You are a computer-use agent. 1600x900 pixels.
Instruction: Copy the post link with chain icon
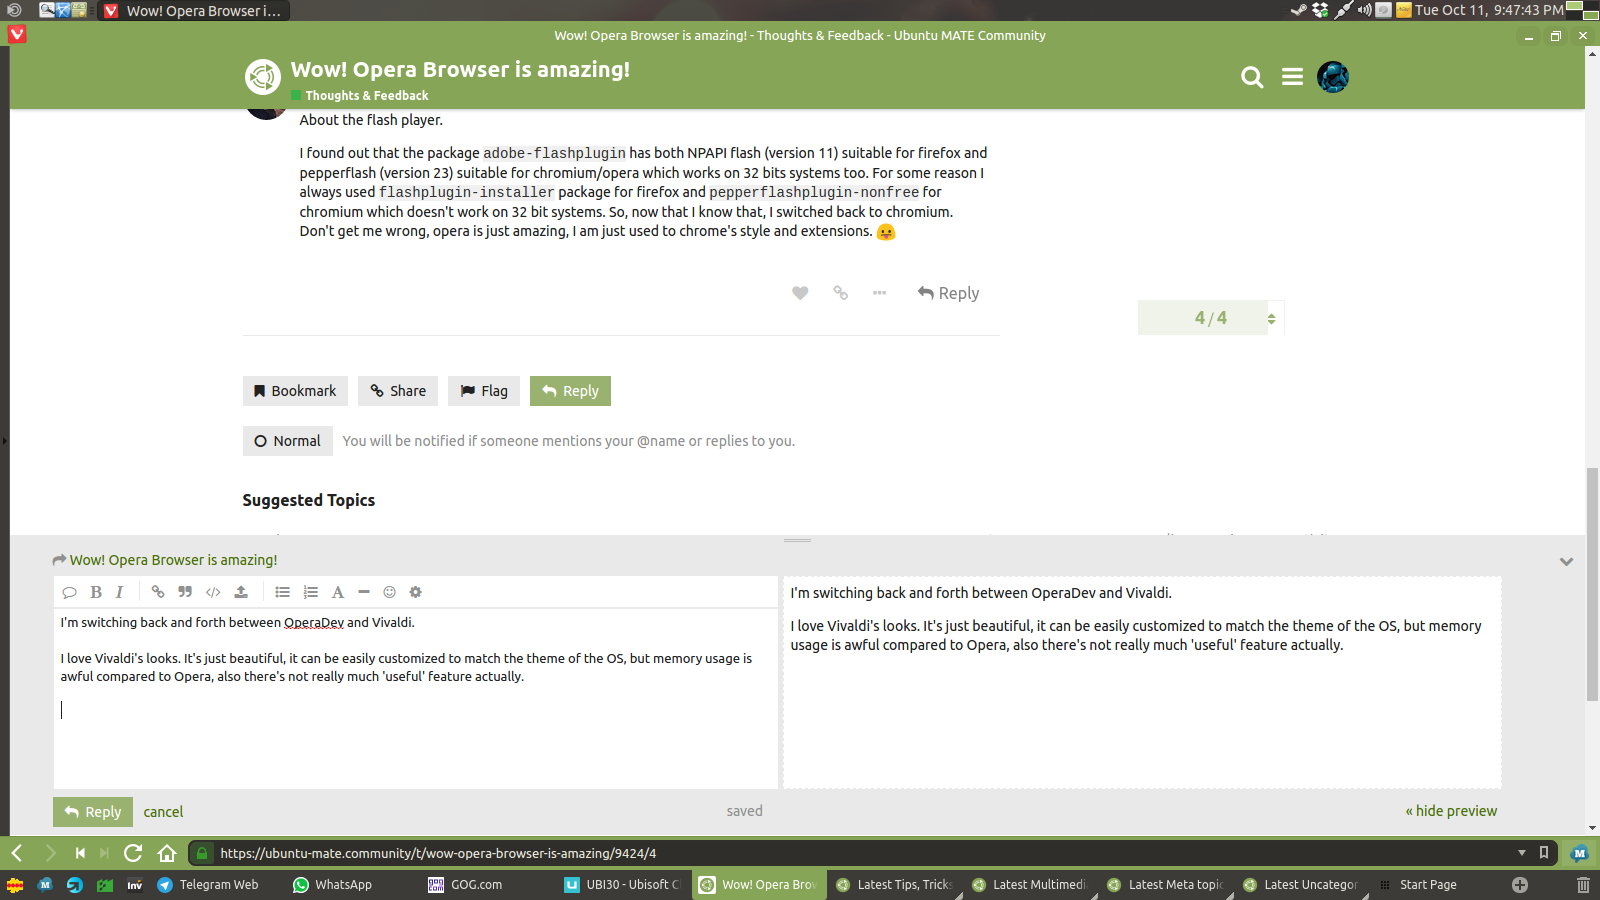(840, 293)
